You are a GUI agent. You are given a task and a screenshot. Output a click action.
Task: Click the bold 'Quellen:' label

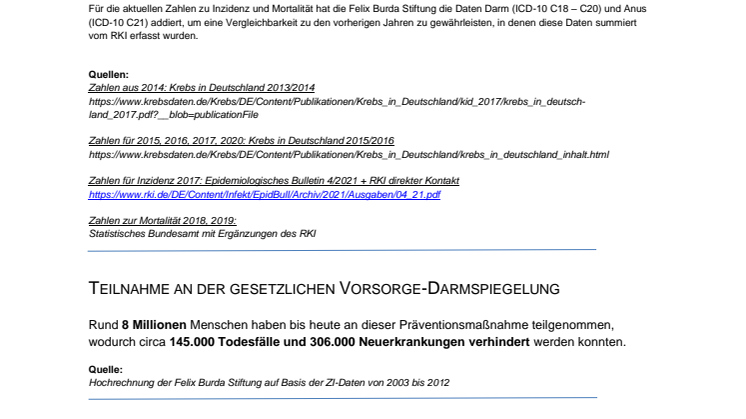[109, 74]
